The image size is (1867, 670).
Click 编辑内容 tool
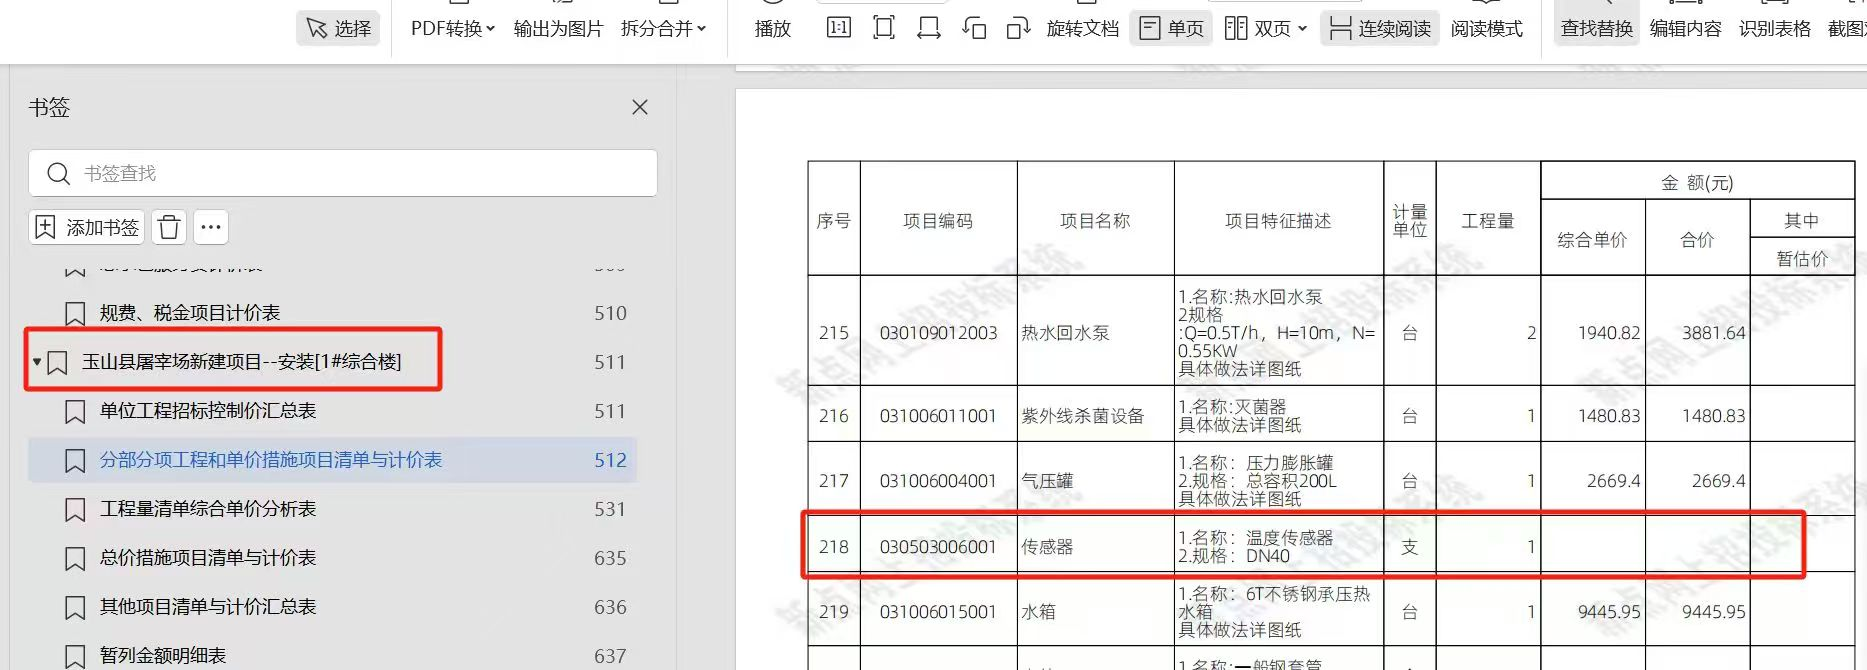[x=1685, y=28]
